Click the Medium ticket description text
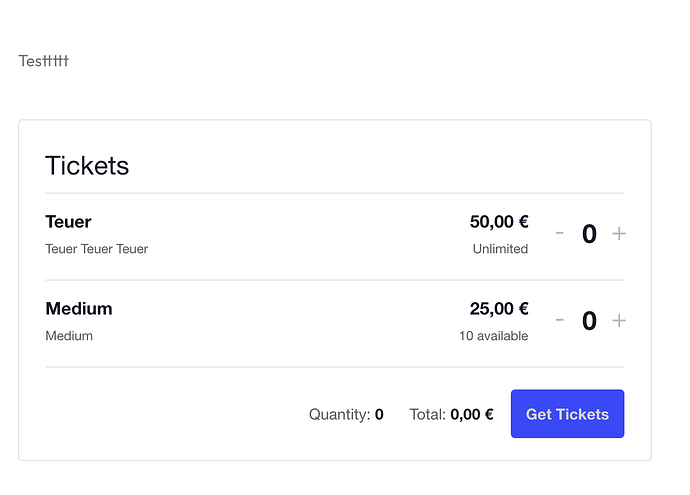The image size is (690, 495). point(69,336)
